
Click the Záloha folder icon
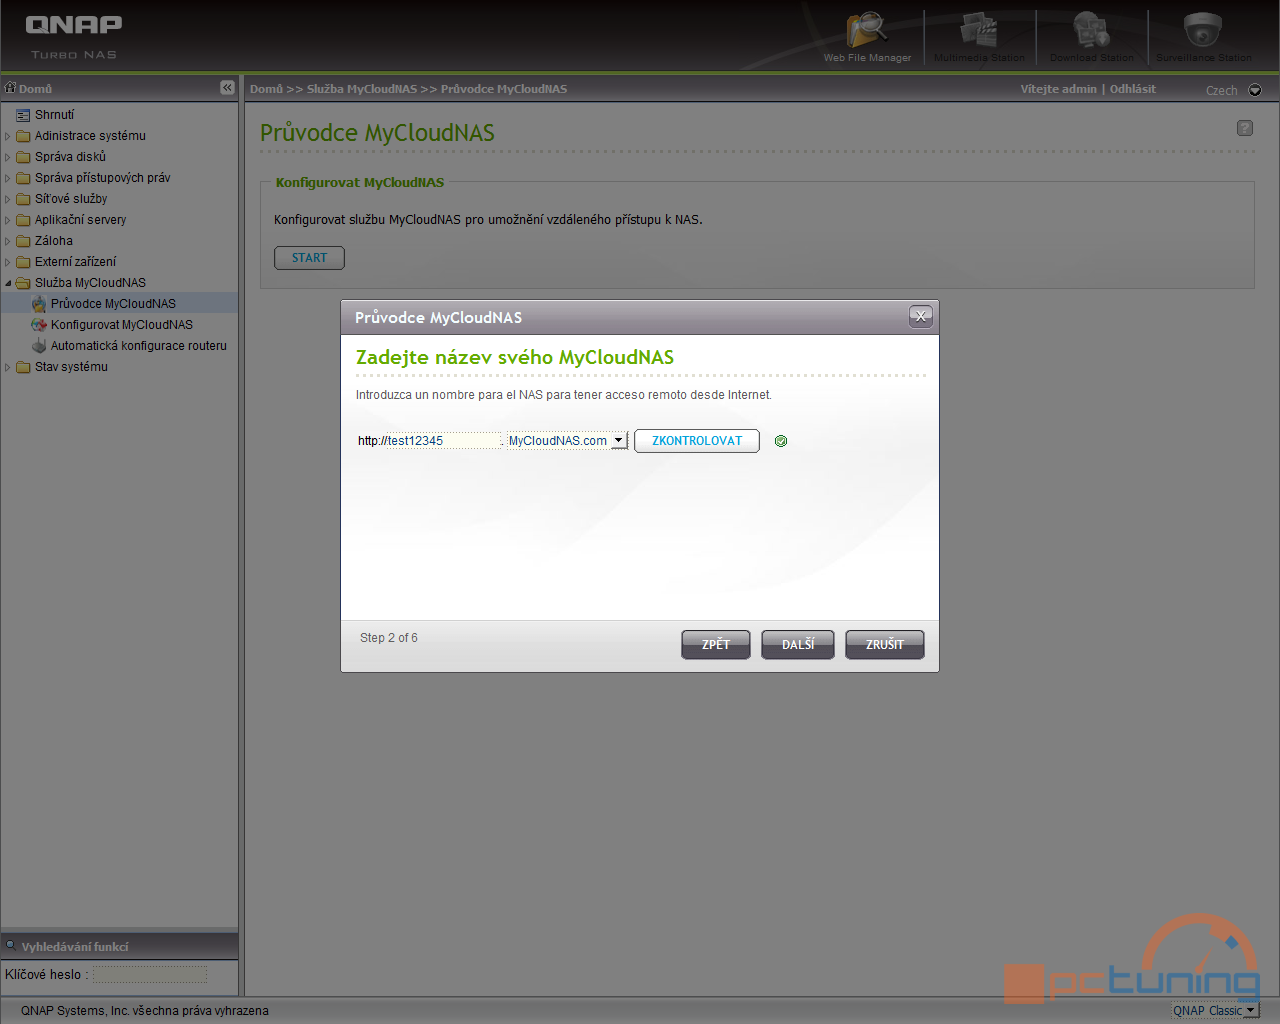tap(23, 241)
